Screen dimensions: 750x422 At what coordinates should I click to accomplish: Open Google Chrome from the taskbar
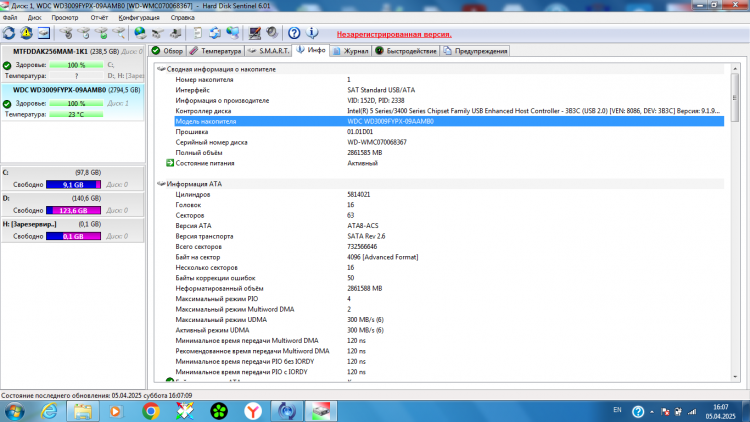(x=151, y=411)
